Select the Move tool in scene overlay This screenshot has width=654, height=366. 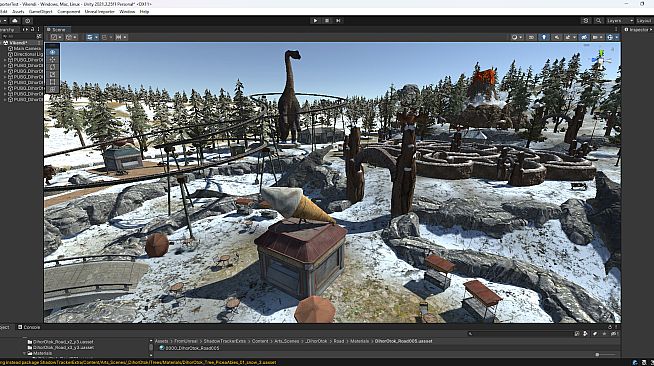tap(53, 60)
